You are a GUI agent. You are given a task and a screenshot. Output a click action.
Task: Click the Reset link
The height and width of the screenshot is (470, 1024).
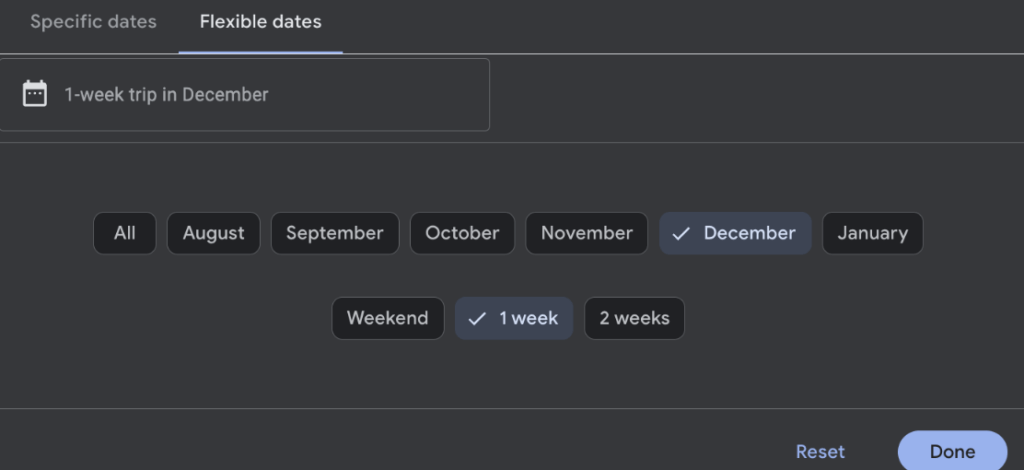pos(820,452)
